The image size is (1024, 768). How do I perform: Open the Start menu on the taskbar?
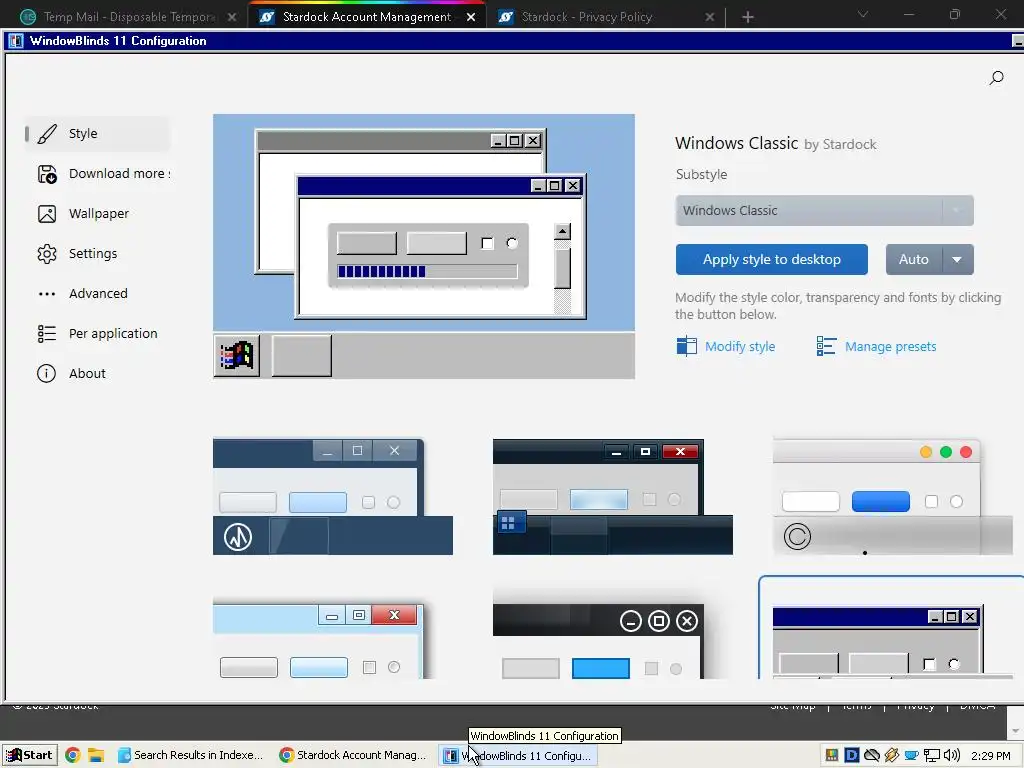click(x=29, y=756)
